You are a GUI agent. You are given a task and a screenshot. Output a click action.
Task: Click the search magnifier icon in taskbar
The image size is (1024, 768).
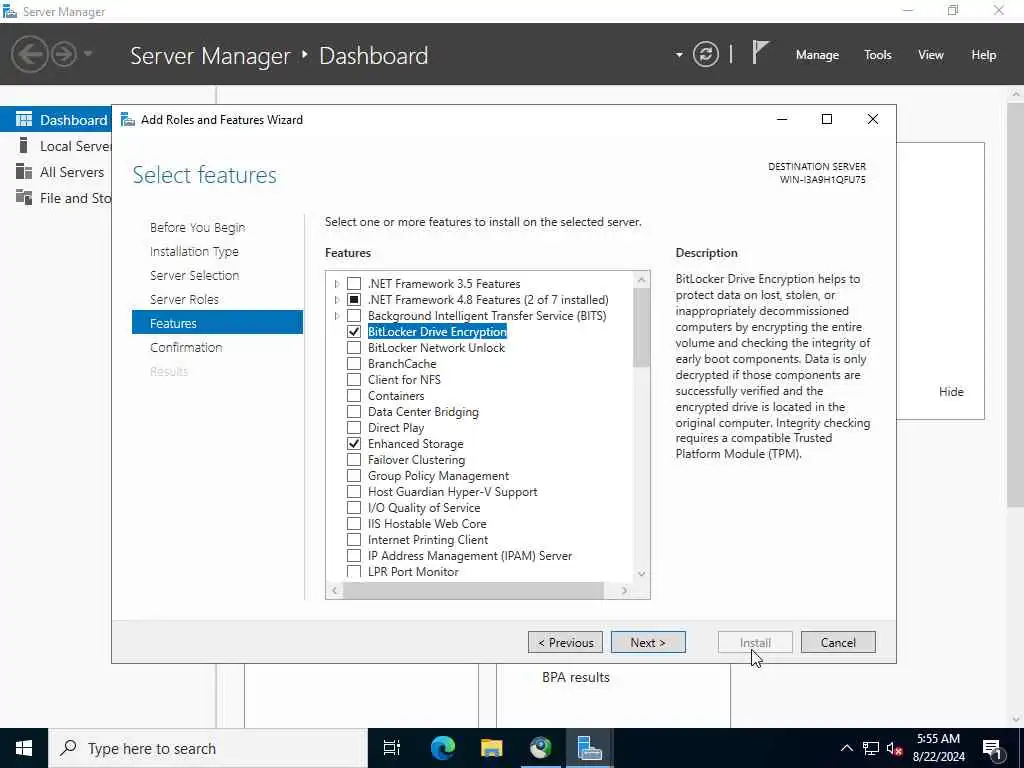[x=69, y=748]
